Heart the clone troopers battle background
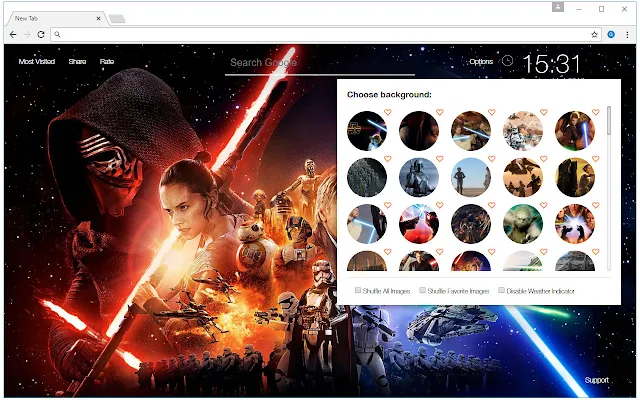Screen dimensions: 640x400 544,112
